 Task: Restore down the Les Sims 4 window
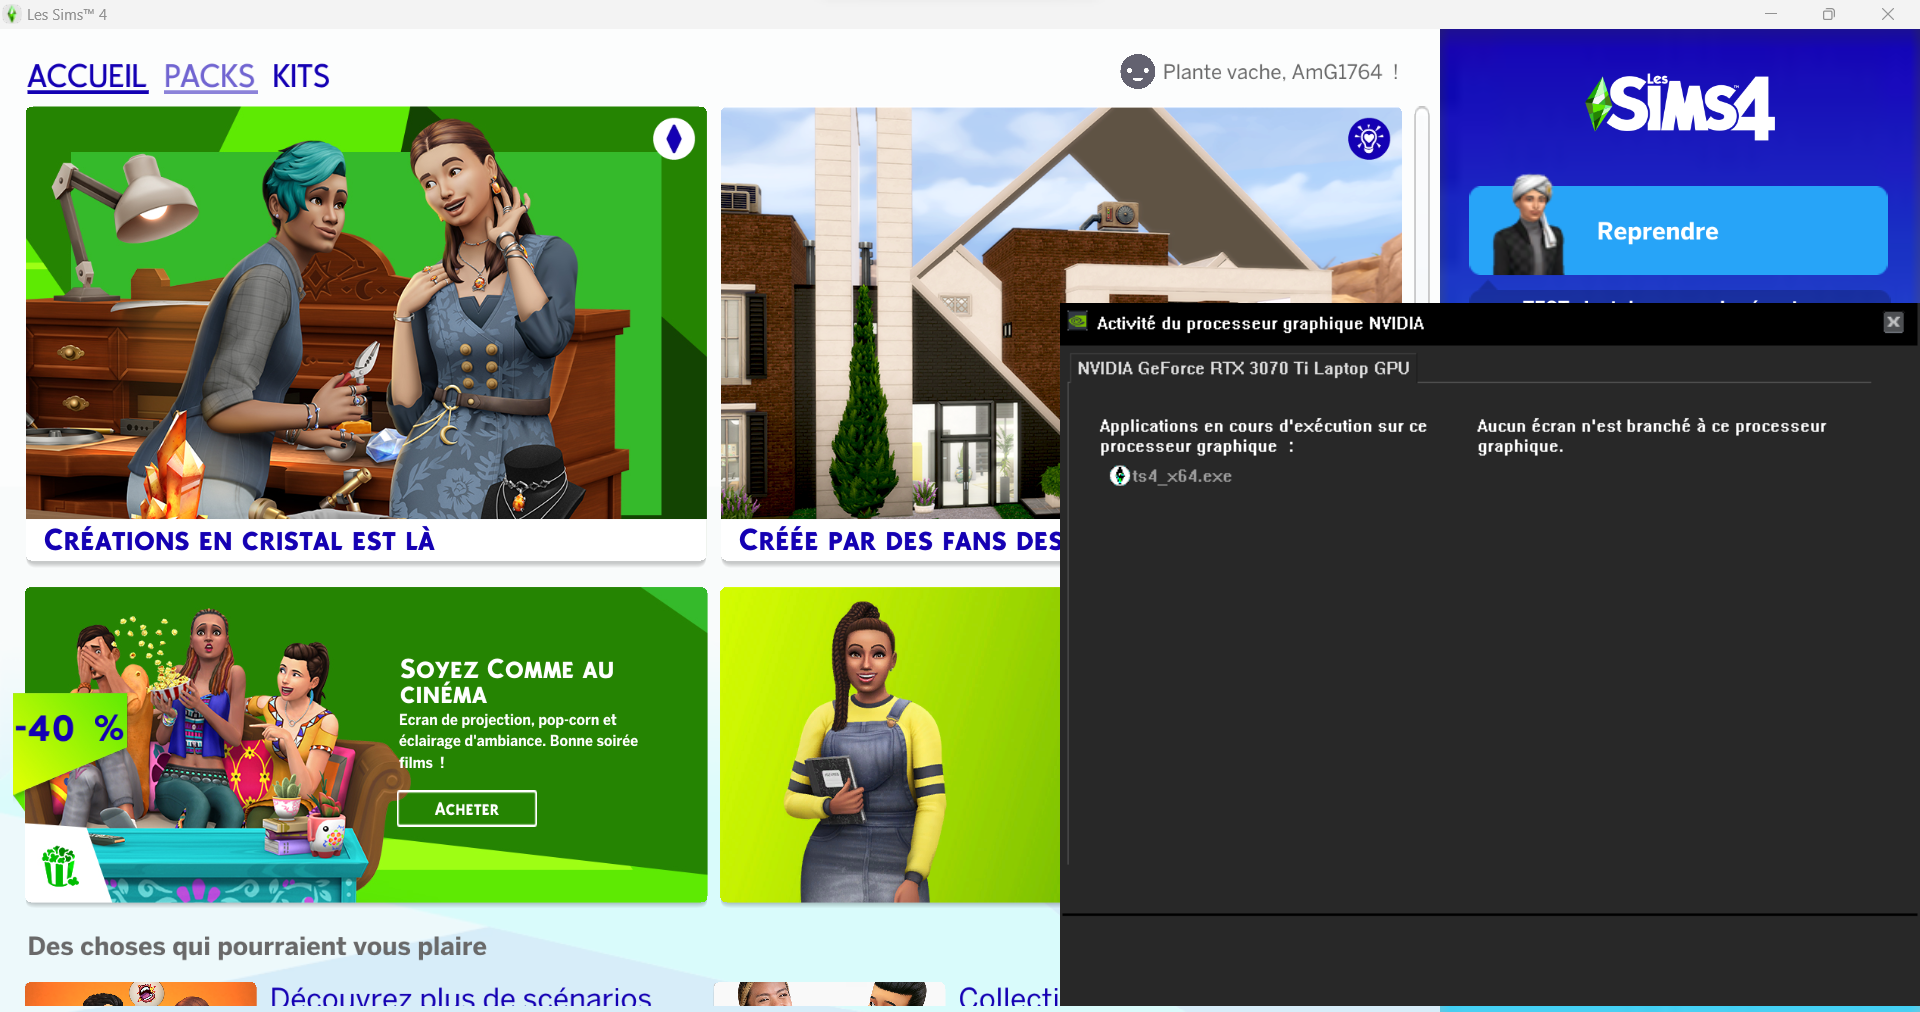tap(1829, 14)
